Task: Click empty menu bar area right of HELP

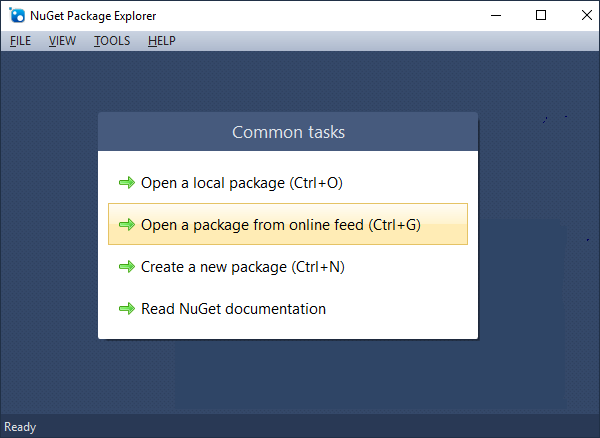Action: click(380, 41)
